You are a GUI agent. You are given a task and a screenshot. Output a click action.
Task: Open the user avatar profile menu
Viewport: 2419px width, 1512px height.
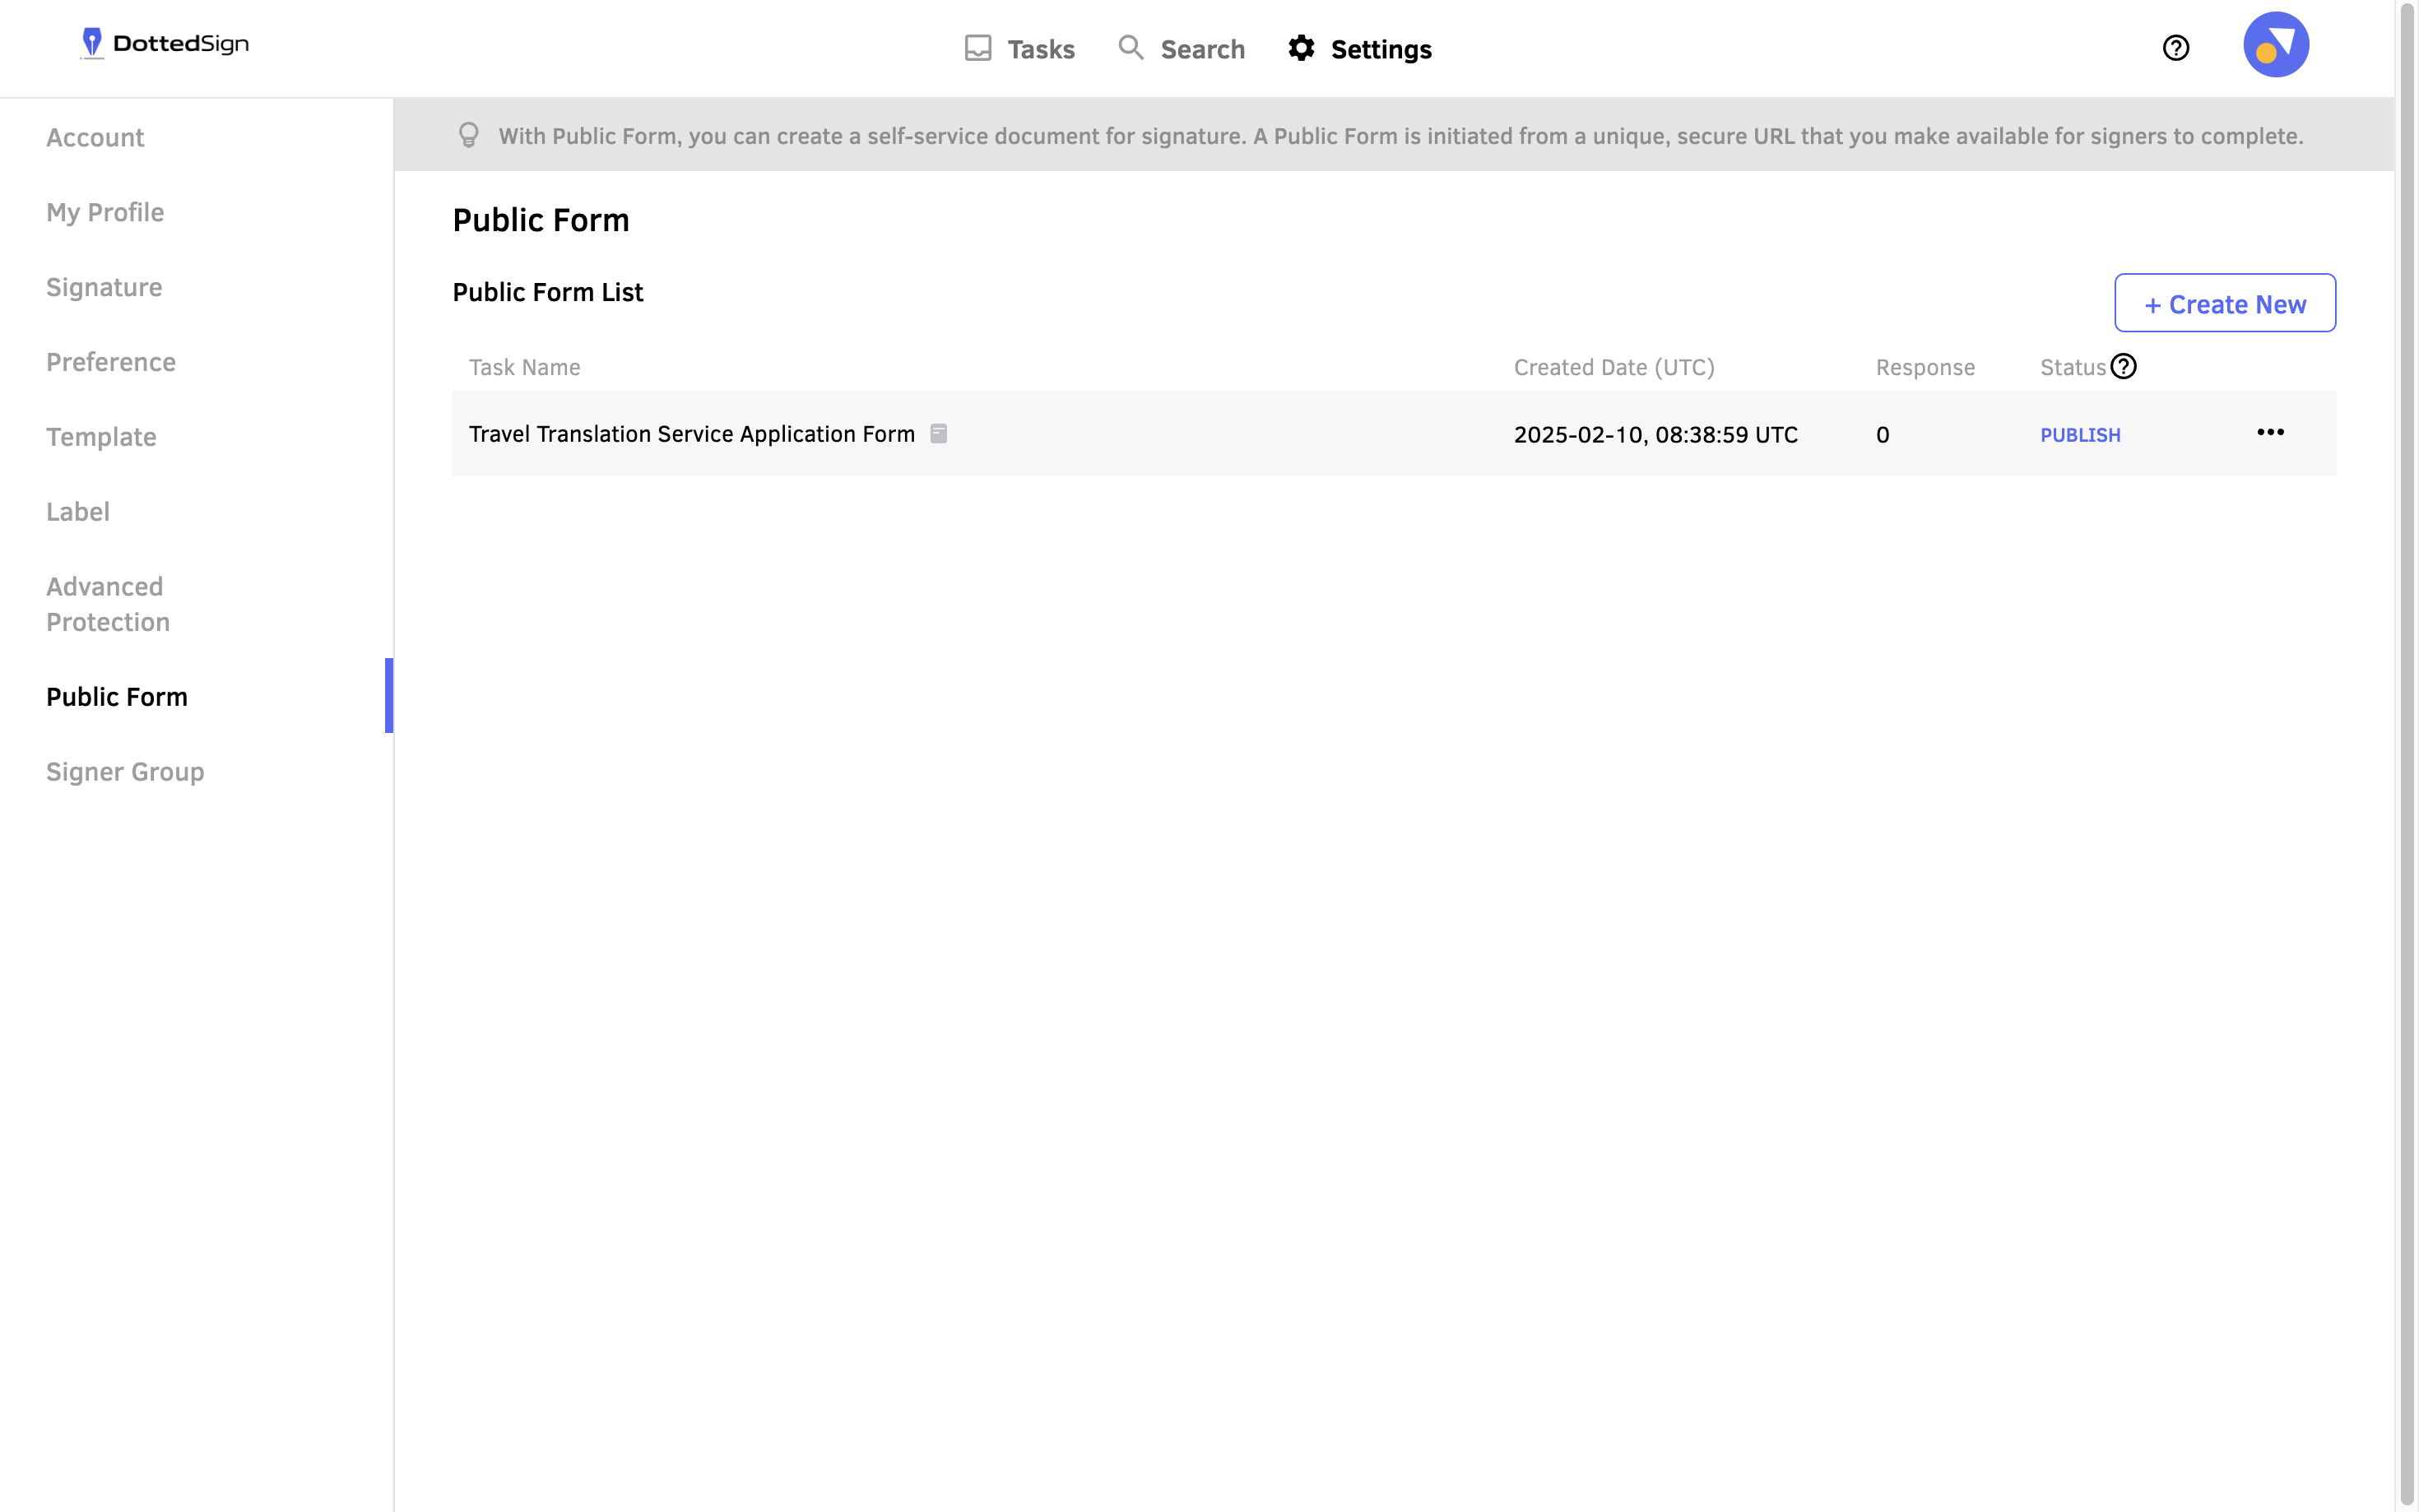pos(2275,45)
